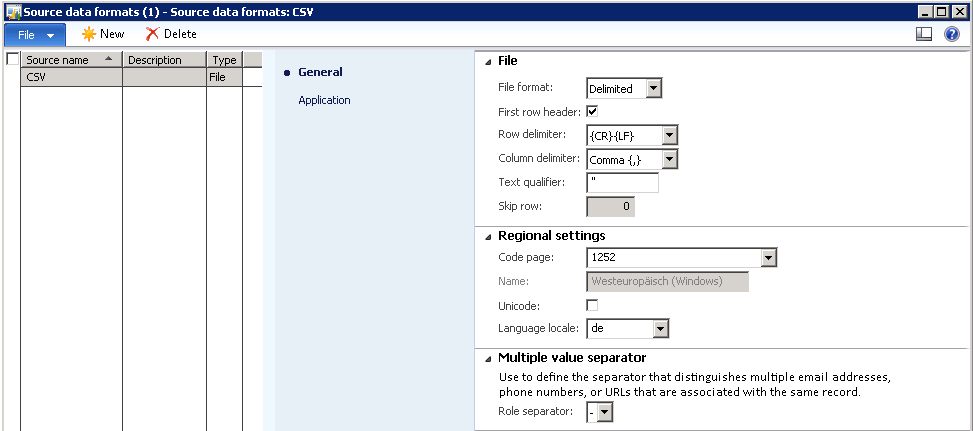Select the File type cell in CSV row
Viewport: 973px width, 431px height.
coord(224,77)
